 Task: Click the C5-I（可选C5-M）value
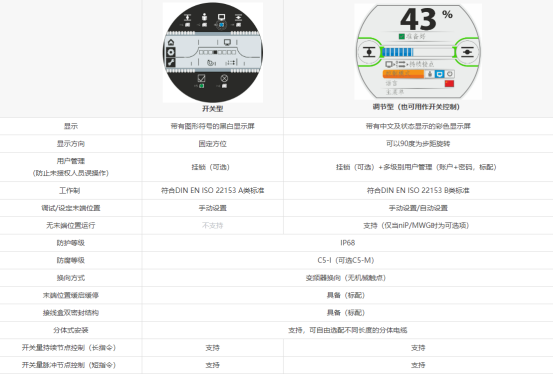tap(346, 260)
